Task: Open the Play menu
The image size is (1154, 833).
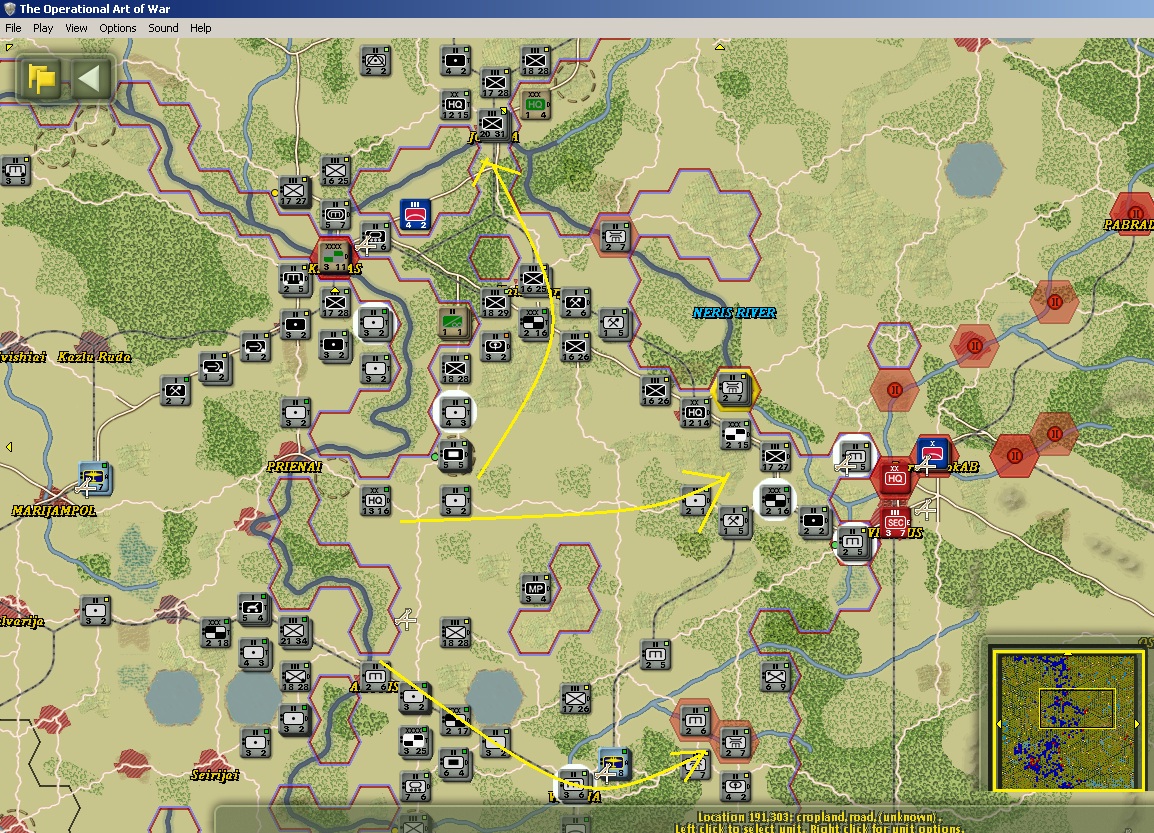Action: (43, 28)
